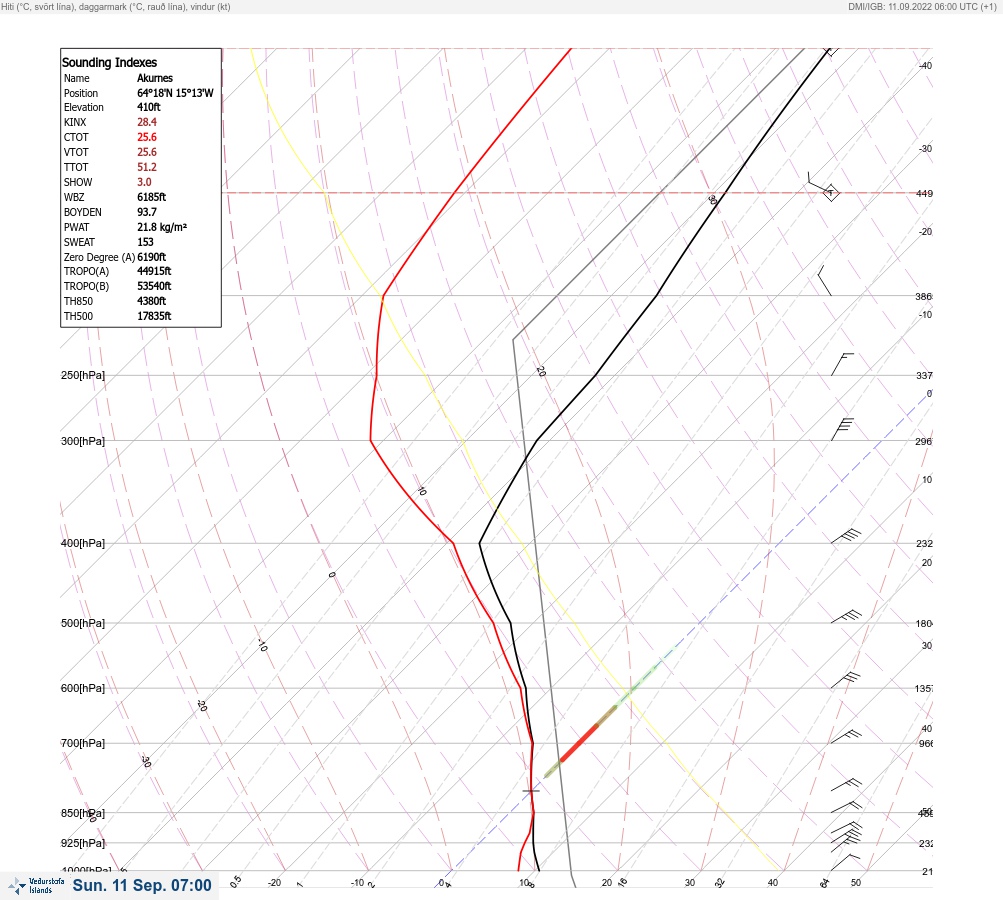
Task: Click the wind barb at 300 hPa
Action: click(x=842, y=429)
